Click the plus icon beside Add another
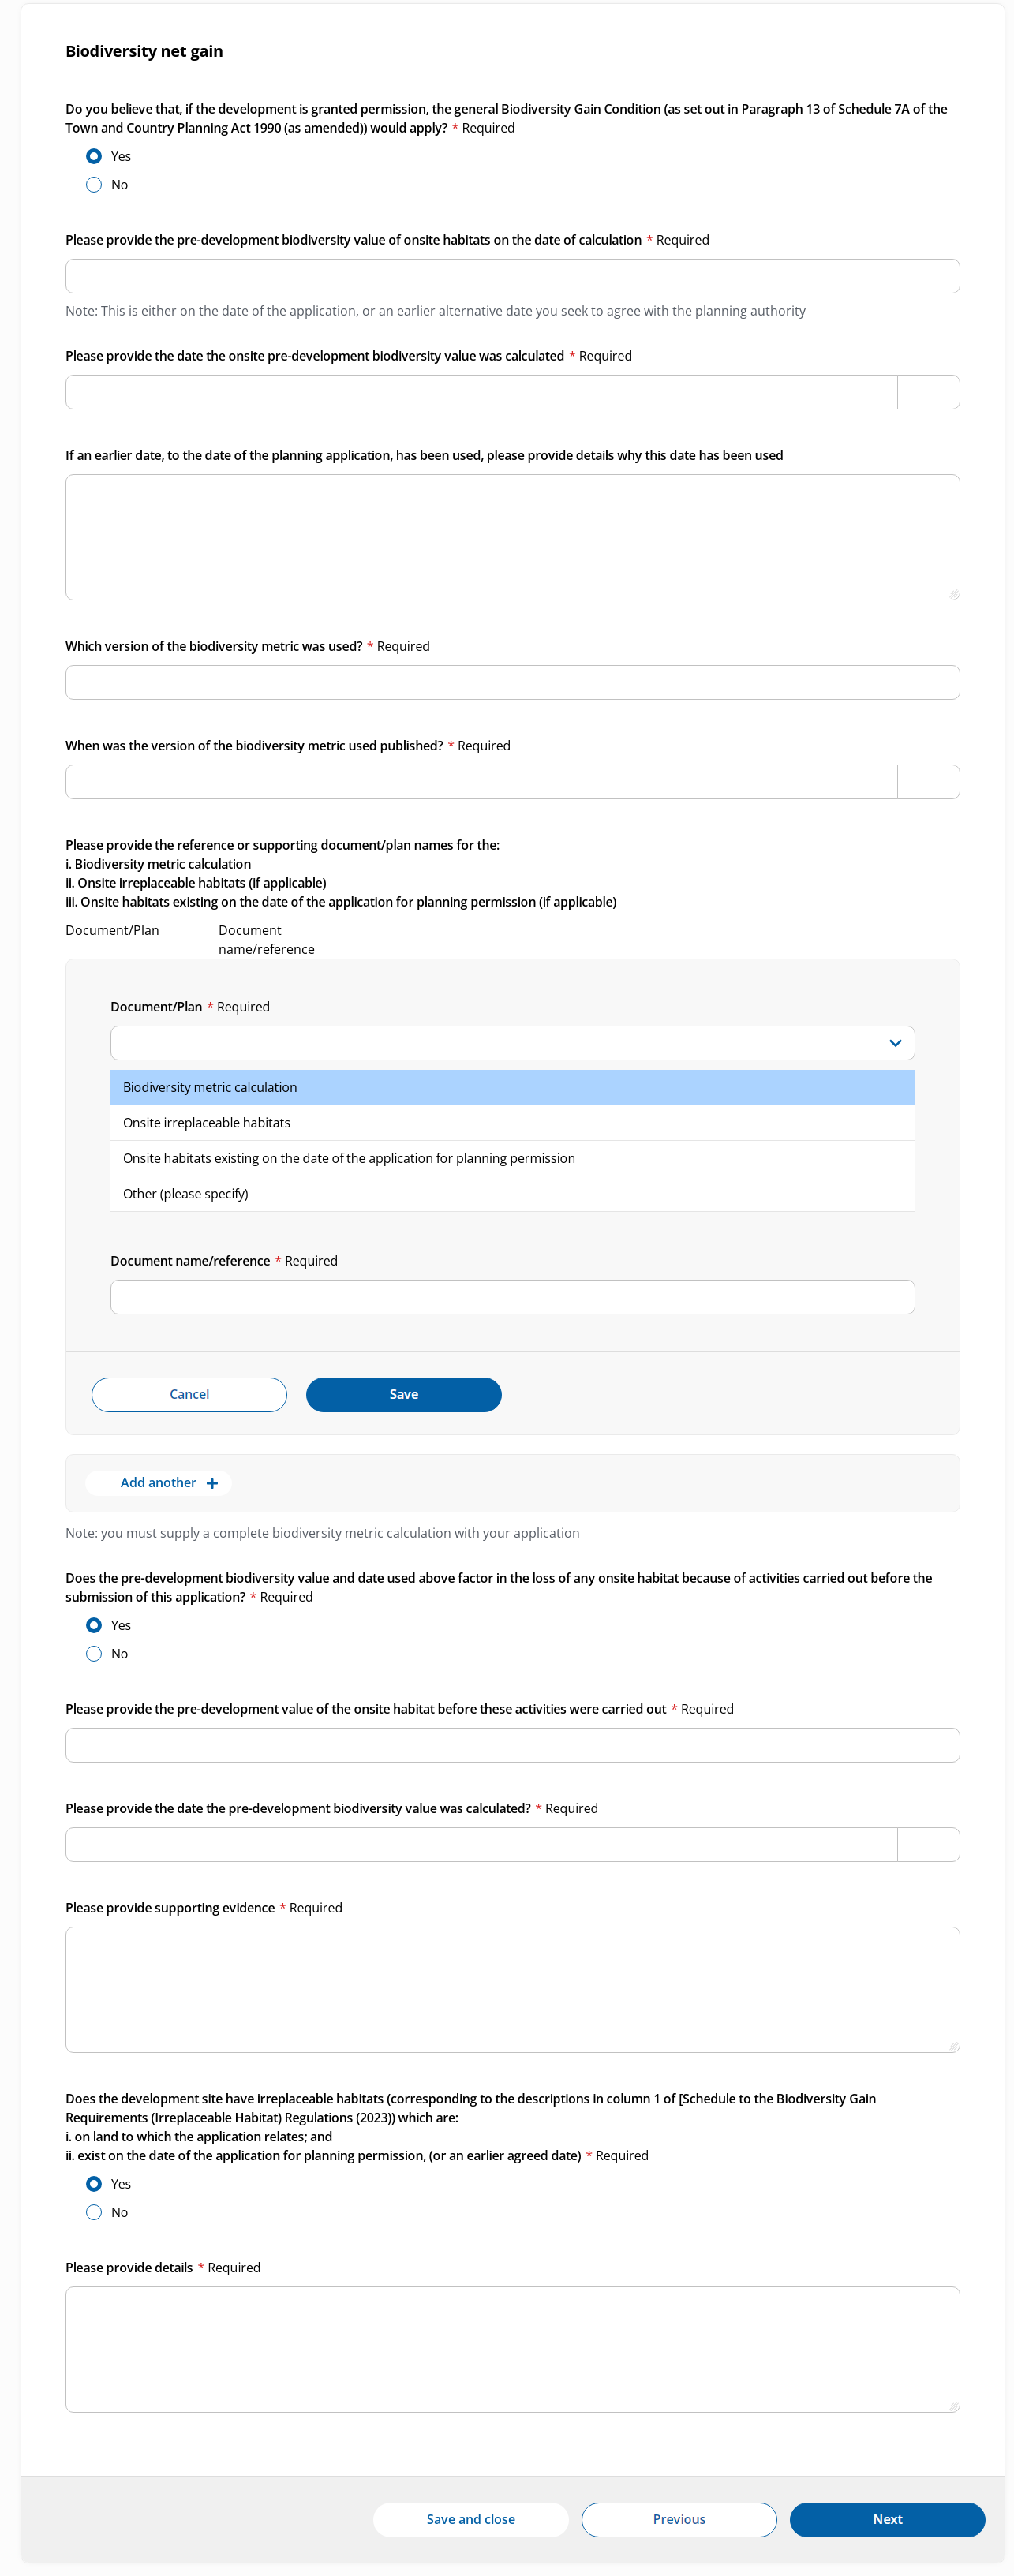Image resolution: width=1014 pixels, height=2576 pixels. 212,1483
